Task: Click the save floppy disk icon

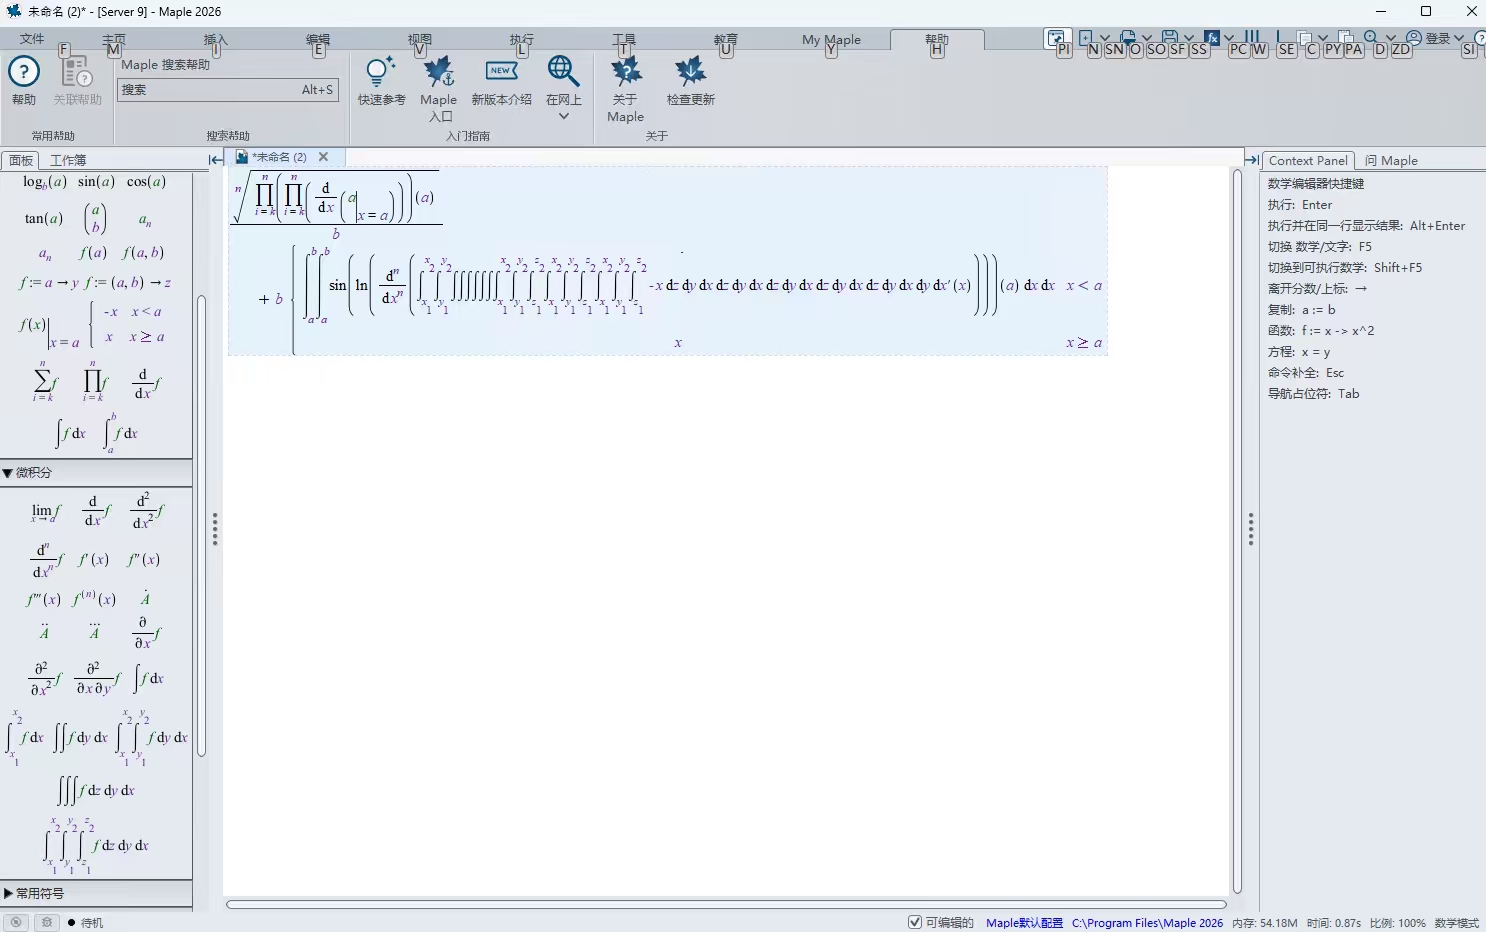Action: (1169, 38)
